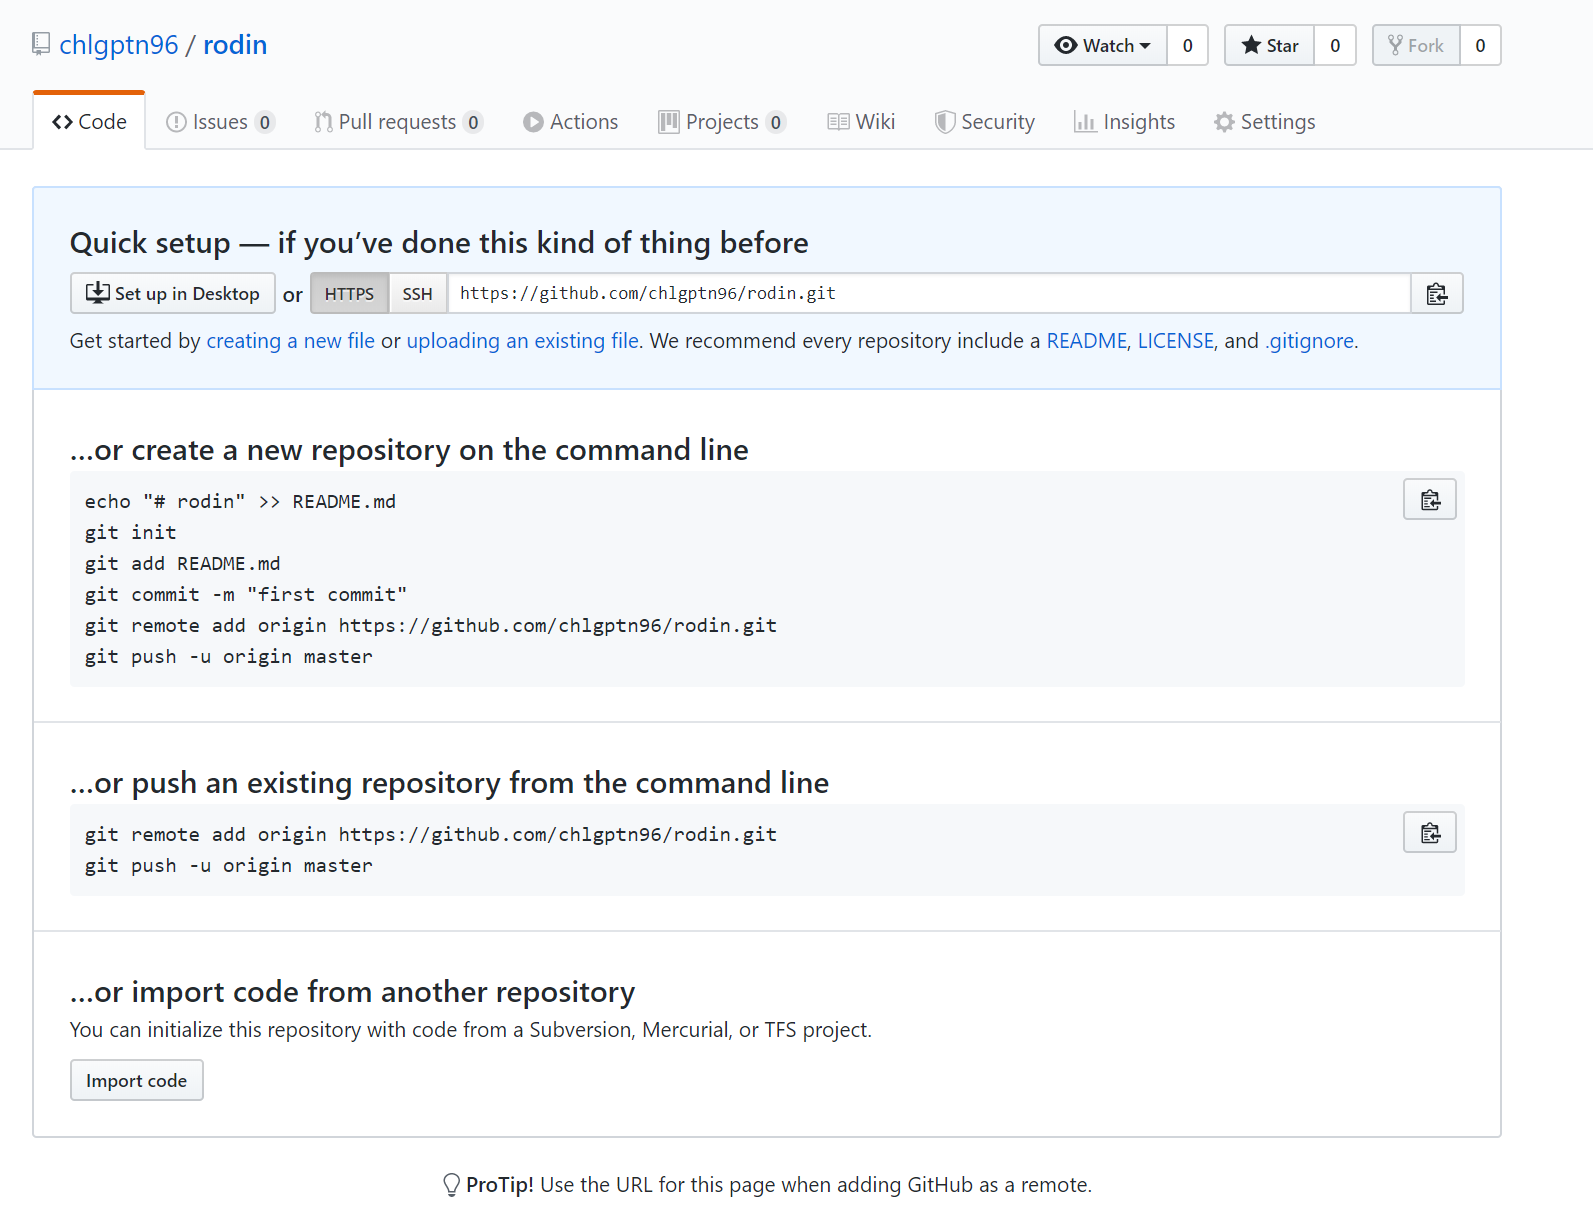Open the repository Settings tab
1593x1226 pixels.
click(x=1265, y=122)
